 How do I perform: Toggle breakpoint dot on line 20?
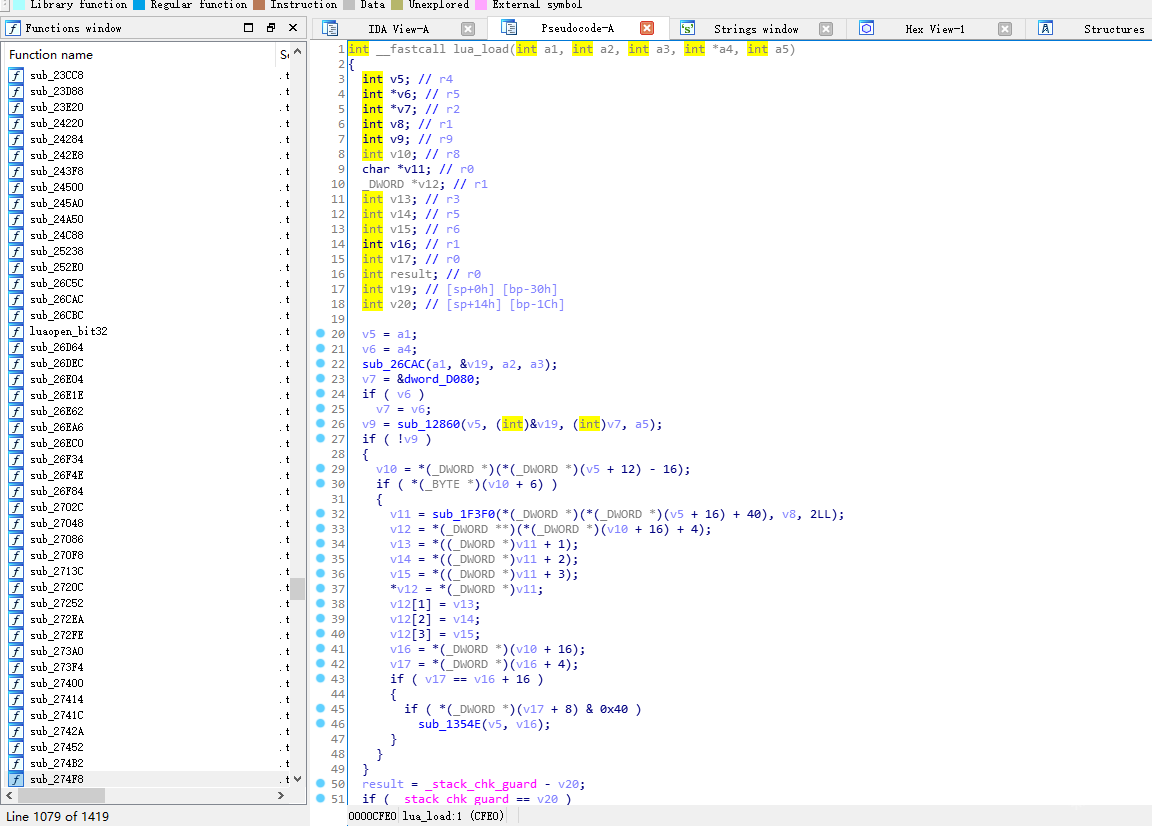(x=320, y=334)
